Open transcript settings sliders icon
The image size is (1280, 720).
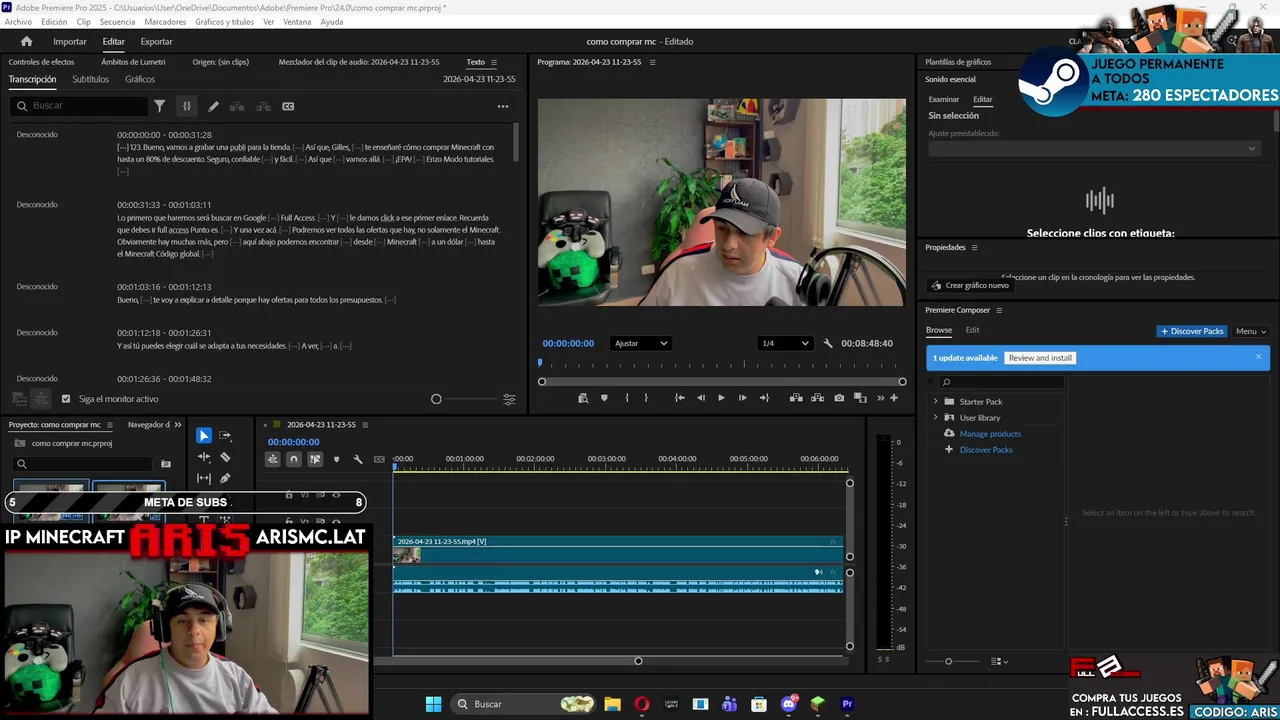coord(509,399)
